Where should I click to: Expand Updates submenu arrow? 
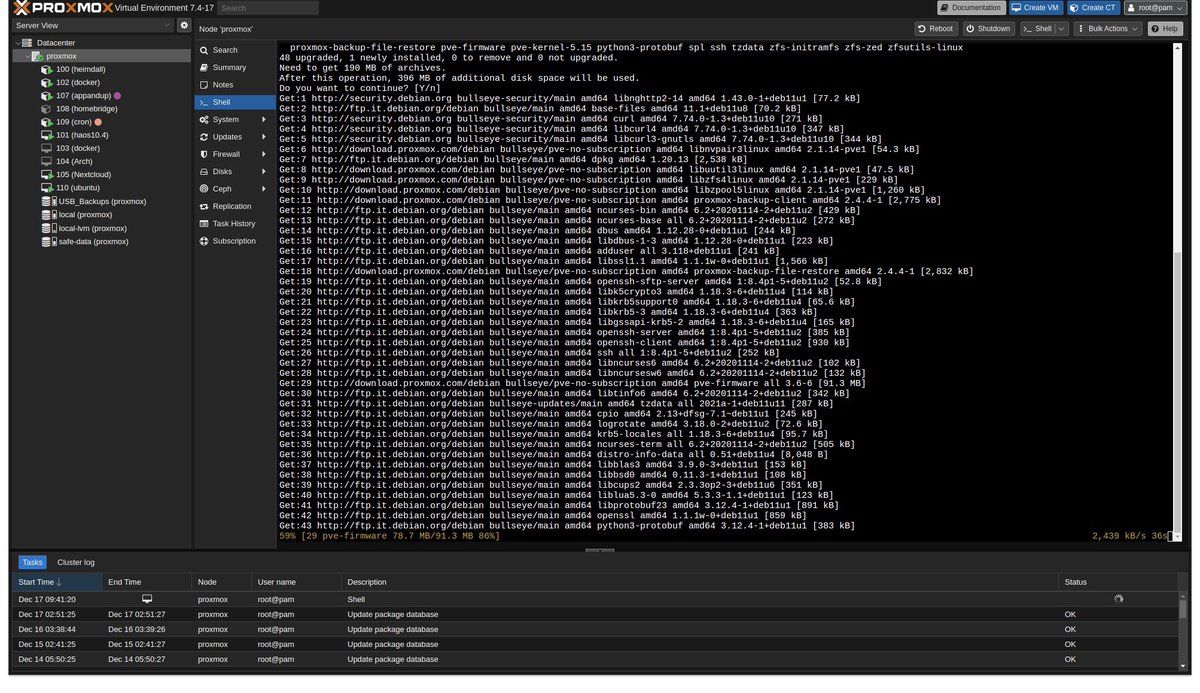coord(265,137)
